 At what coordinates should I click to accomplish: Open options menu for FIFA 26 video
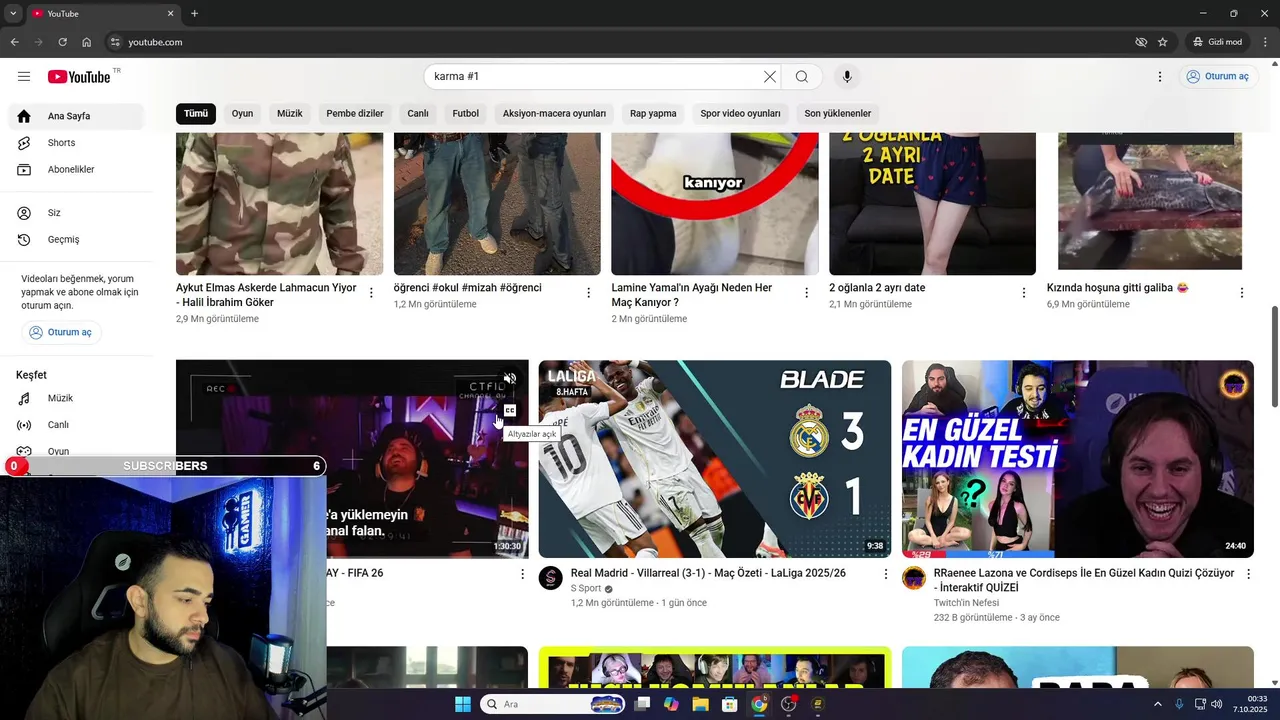(x=522, y=574)
